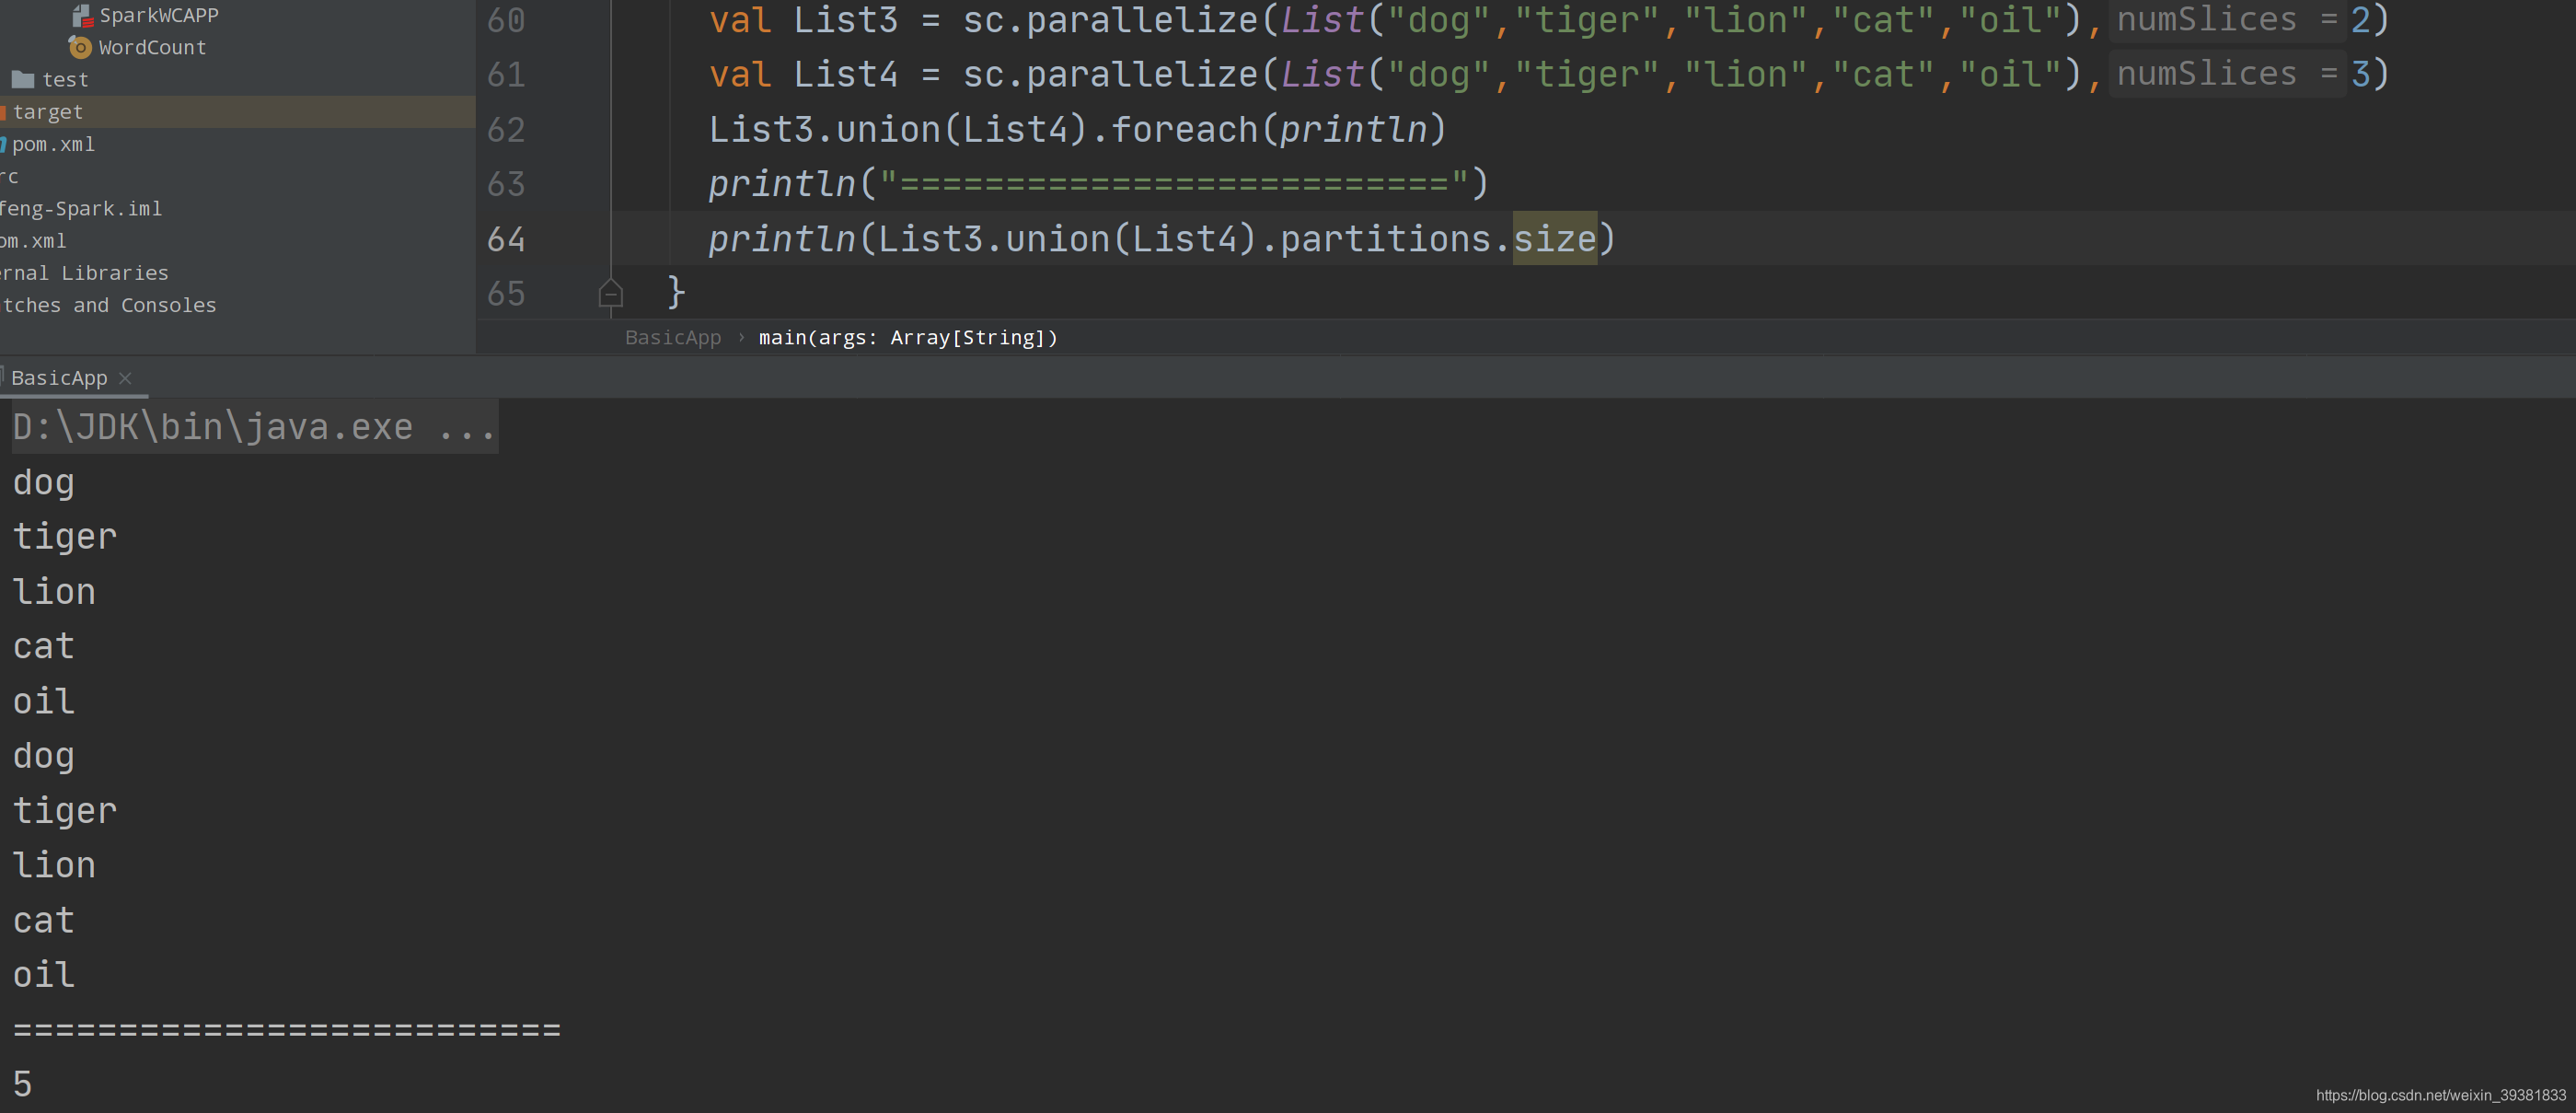Click the SparkWCAPP file icon
This screenshot has height=1113, width=2576.
82,15
